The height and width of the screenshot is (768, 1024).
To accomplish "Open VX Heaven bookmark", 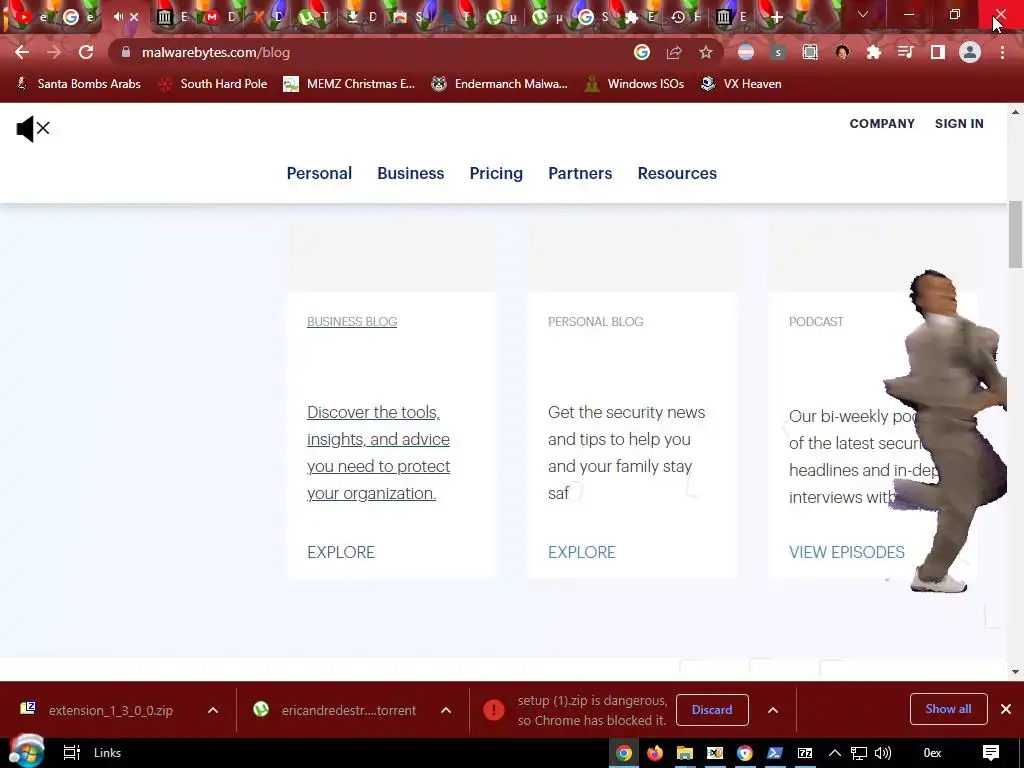I will pyautogui.click(x=741, y=84).
